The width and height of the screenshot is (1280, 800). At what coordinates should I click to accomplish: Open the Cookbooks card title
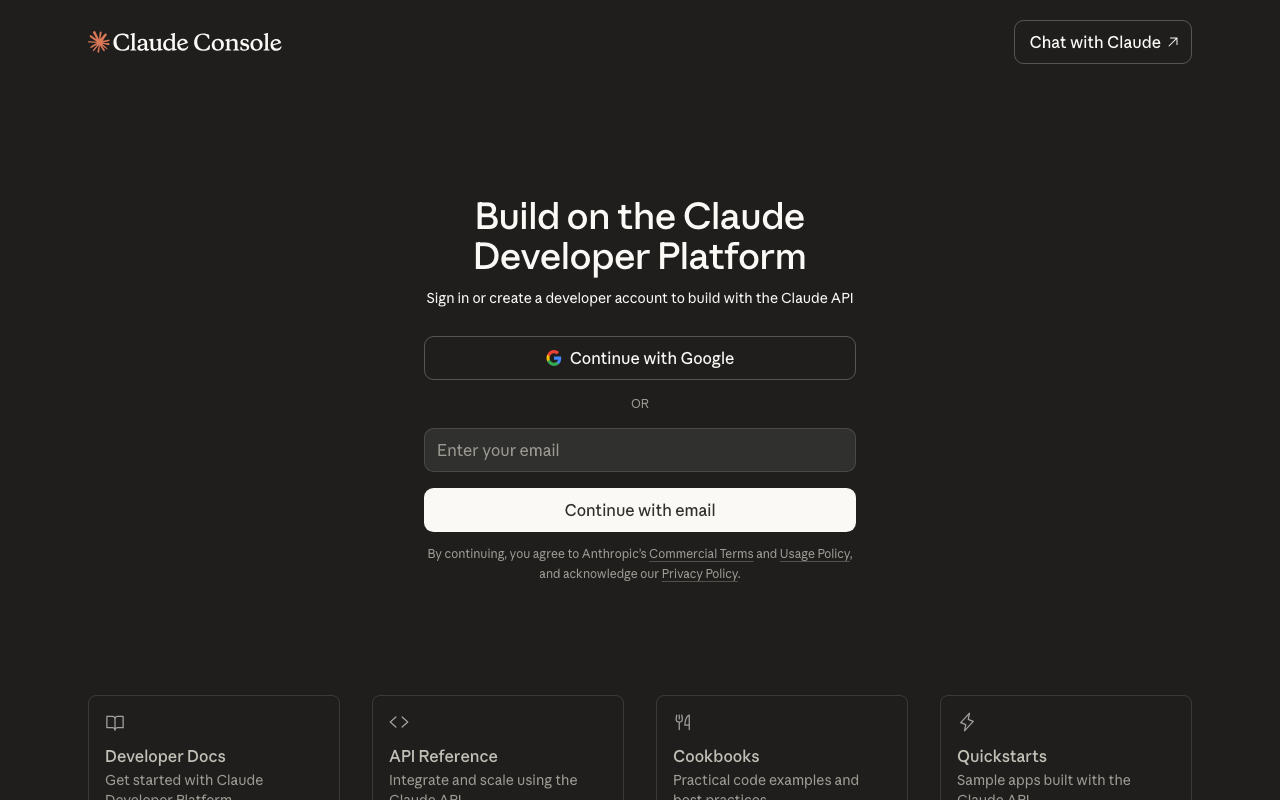coord(716,756)
